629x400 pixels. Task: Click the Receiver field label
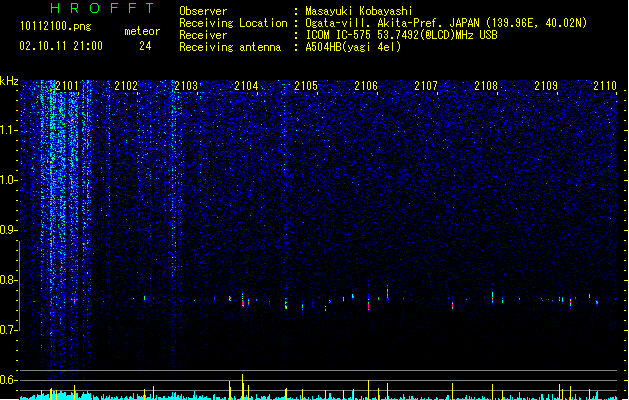[x=203, y=35]
